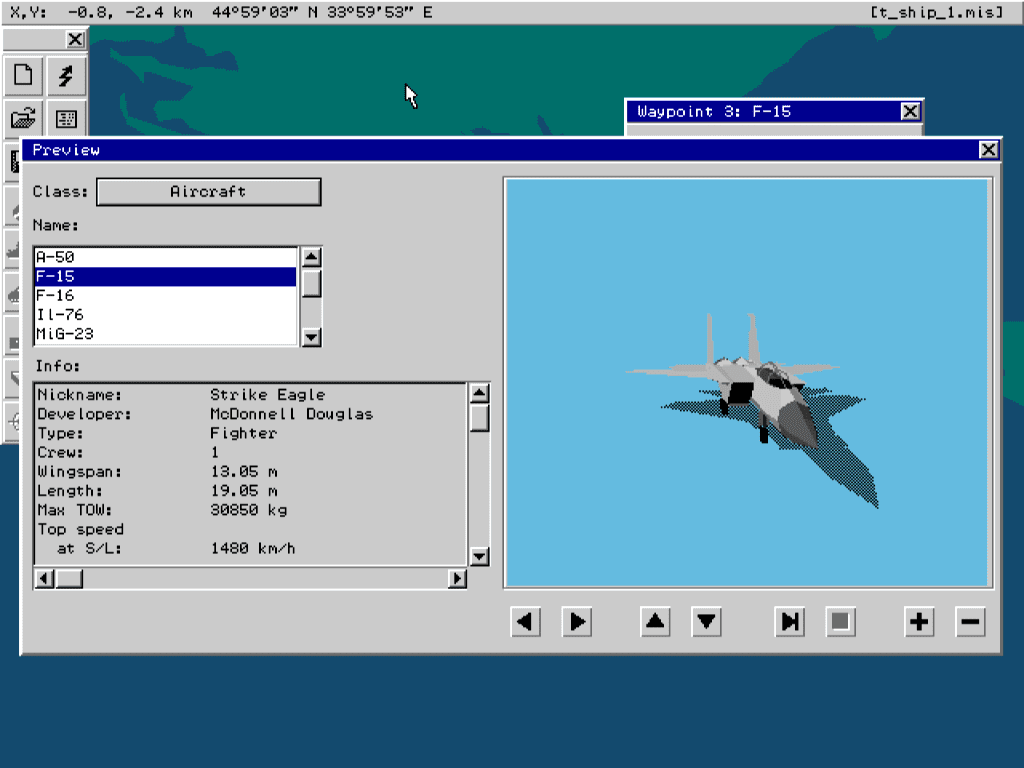Click Info panel scroll down arrow
Image resolution: width=1024 pixels, height=768 pixels.
pyautogui.click(x=479, y=556)
